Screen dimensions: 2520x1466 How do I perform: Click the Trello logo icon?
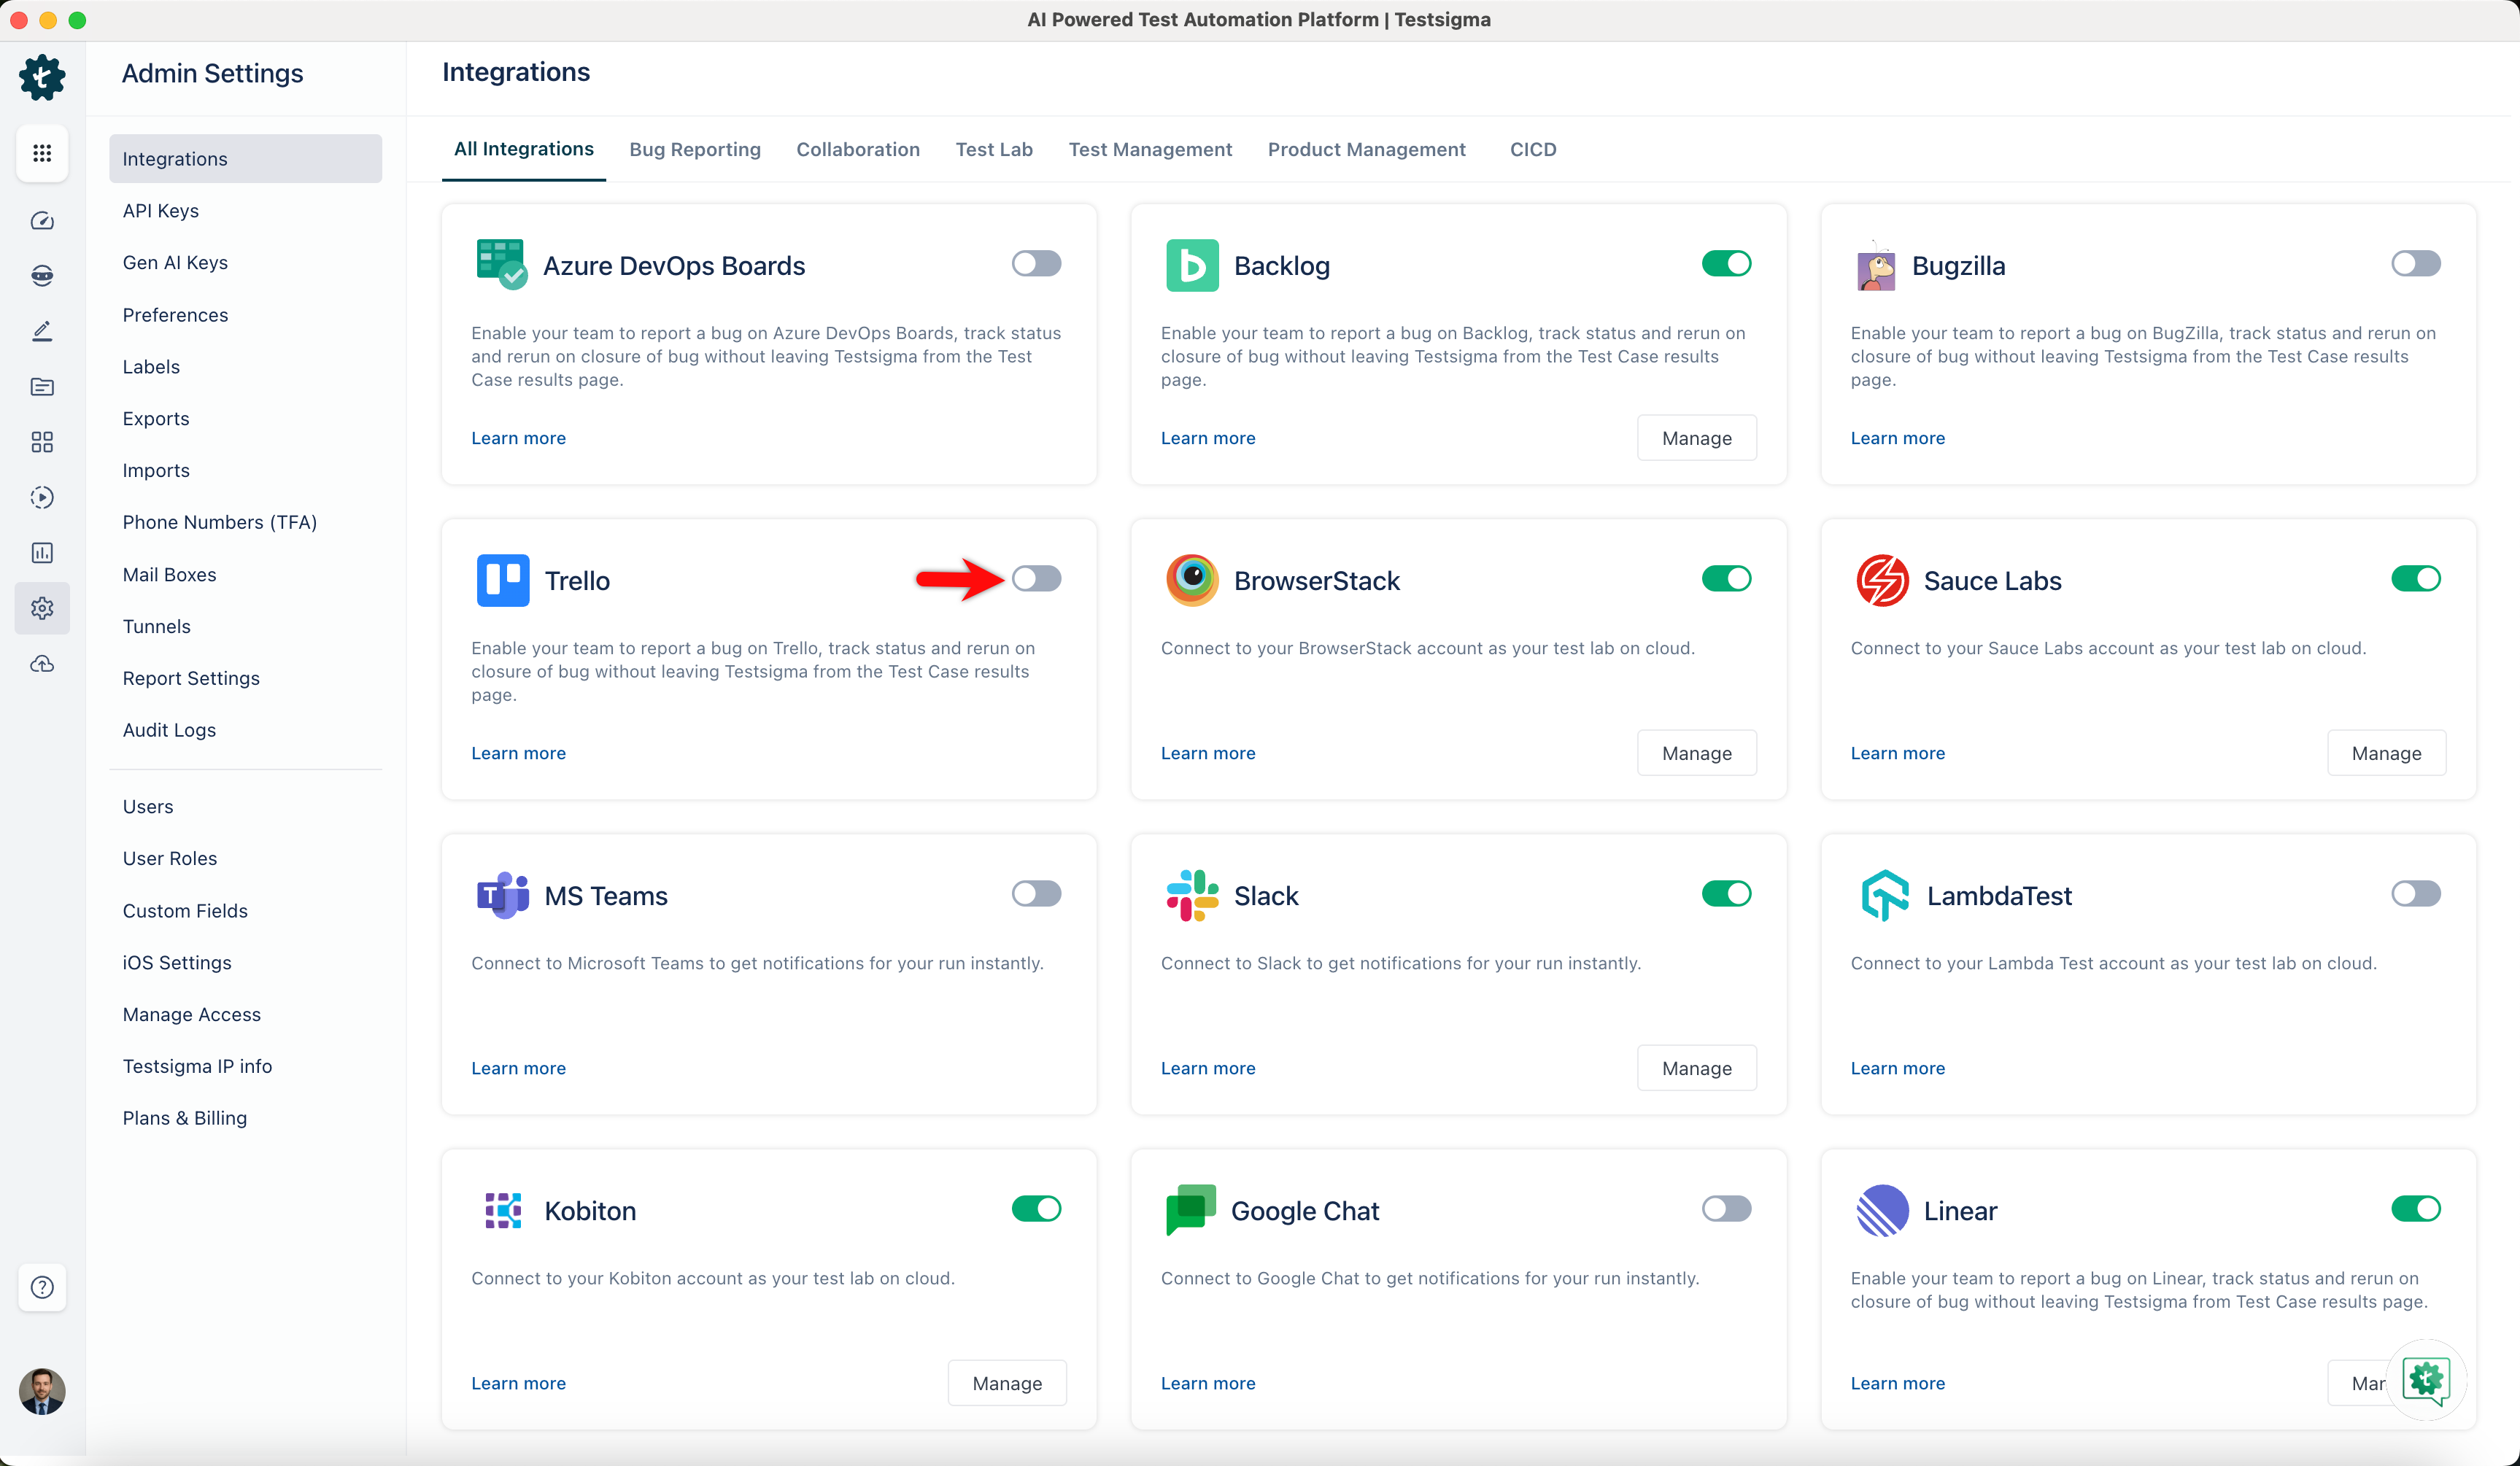tap(503, 580)
